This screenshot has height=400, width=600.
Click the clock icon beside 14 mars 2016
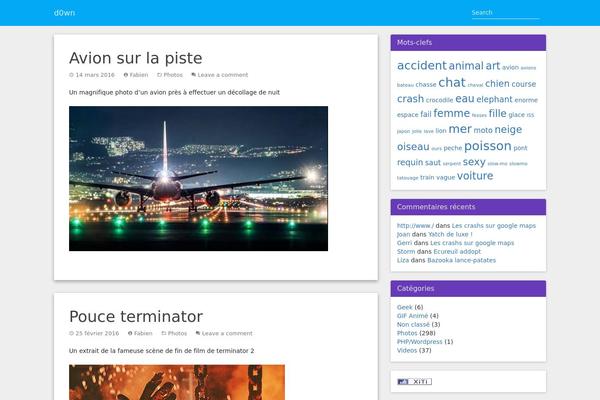point(71,75)
